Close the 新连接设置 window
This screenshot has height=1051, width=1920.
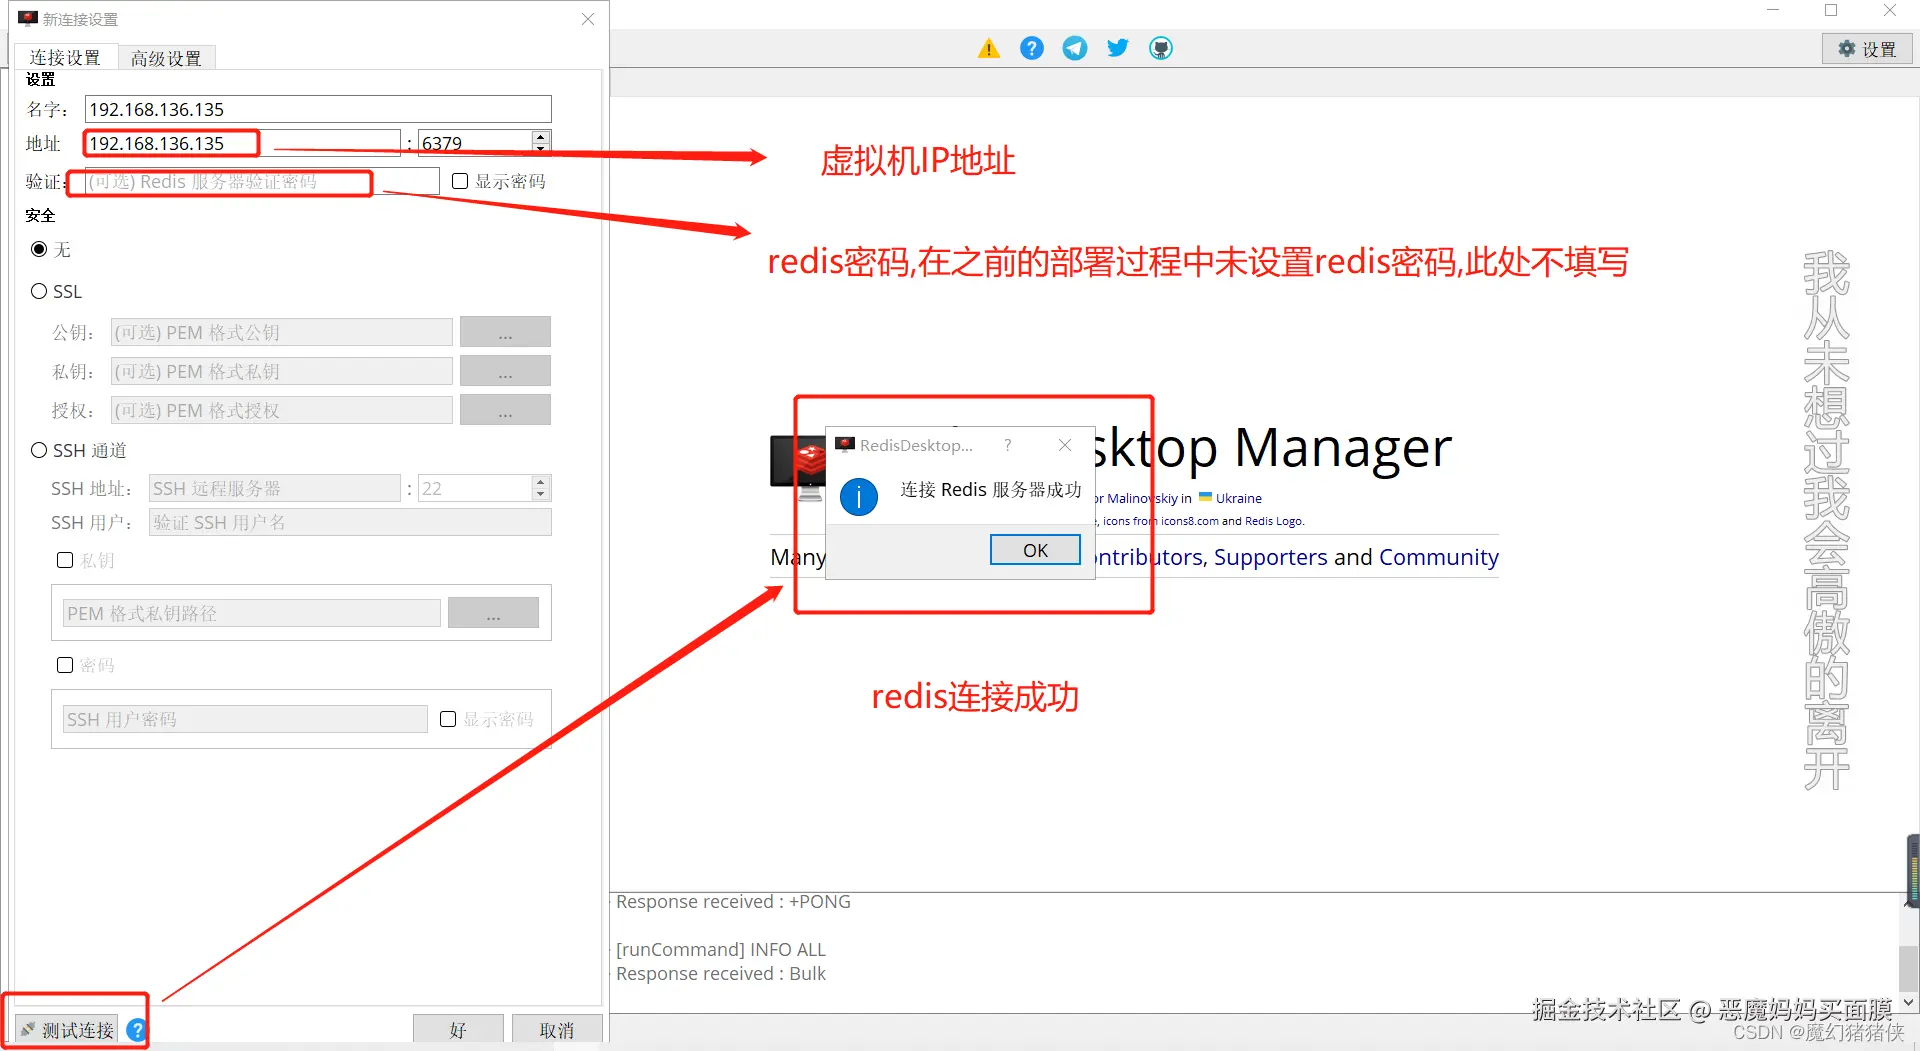pyautogui.click(x=588, y=19)
